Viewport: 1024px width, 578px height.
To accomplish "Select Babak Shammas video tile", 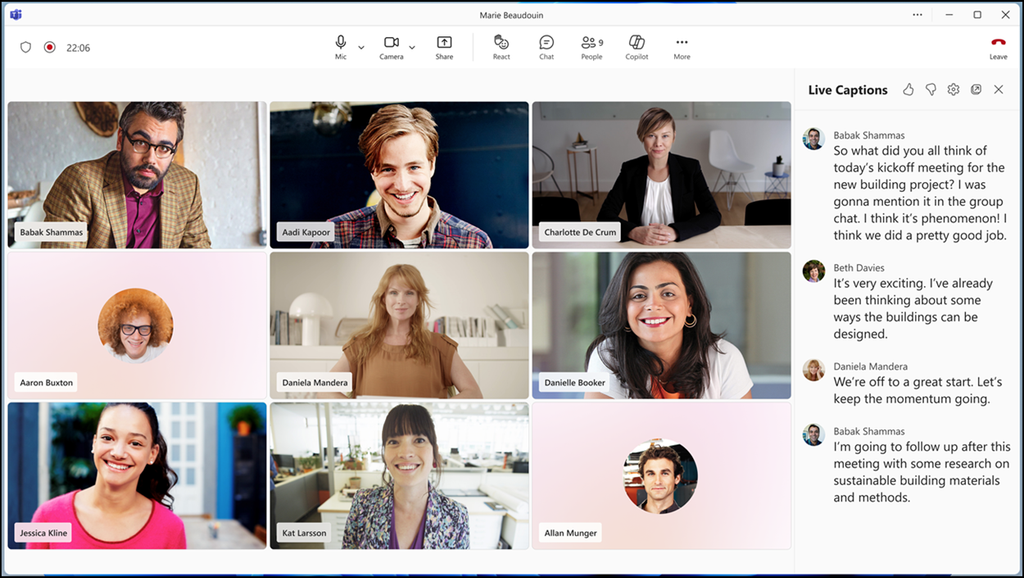I will (137, 175).
